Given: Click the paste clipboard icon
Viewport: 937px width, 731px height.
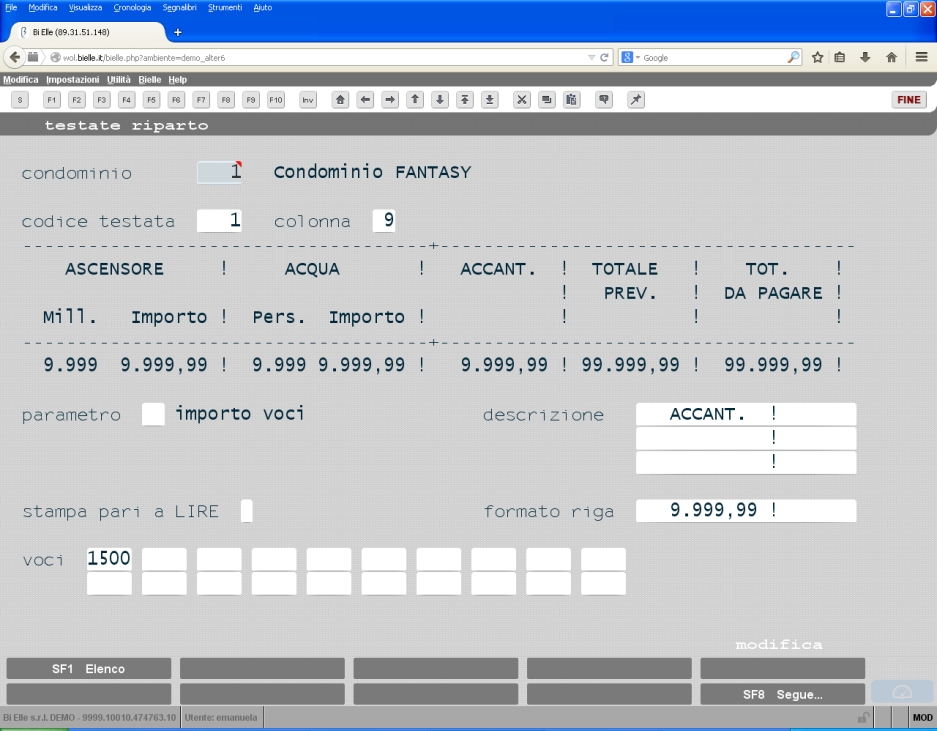Looking at the screenshot, I should tap(571, 100).
